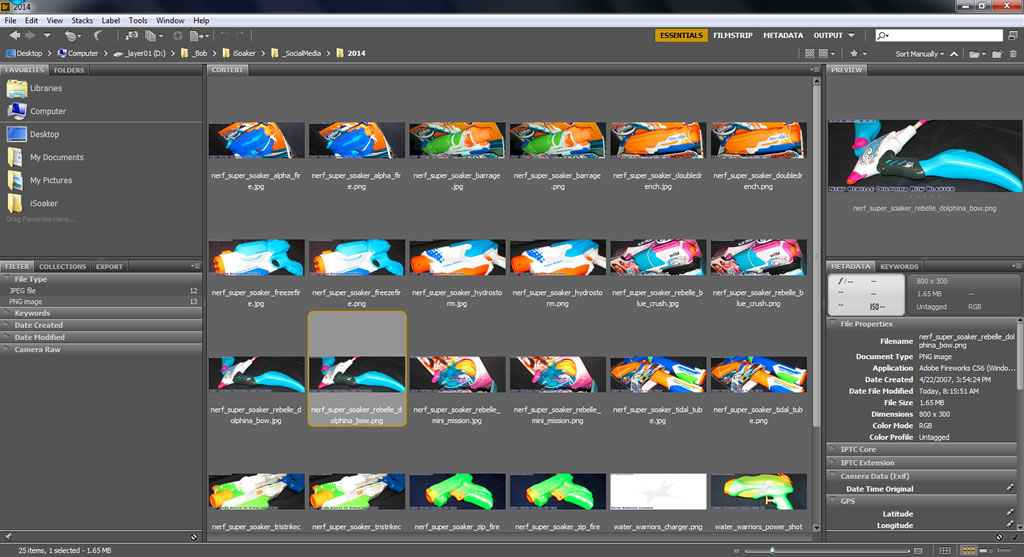Open the Filter by rating star menu

[857, 54]
